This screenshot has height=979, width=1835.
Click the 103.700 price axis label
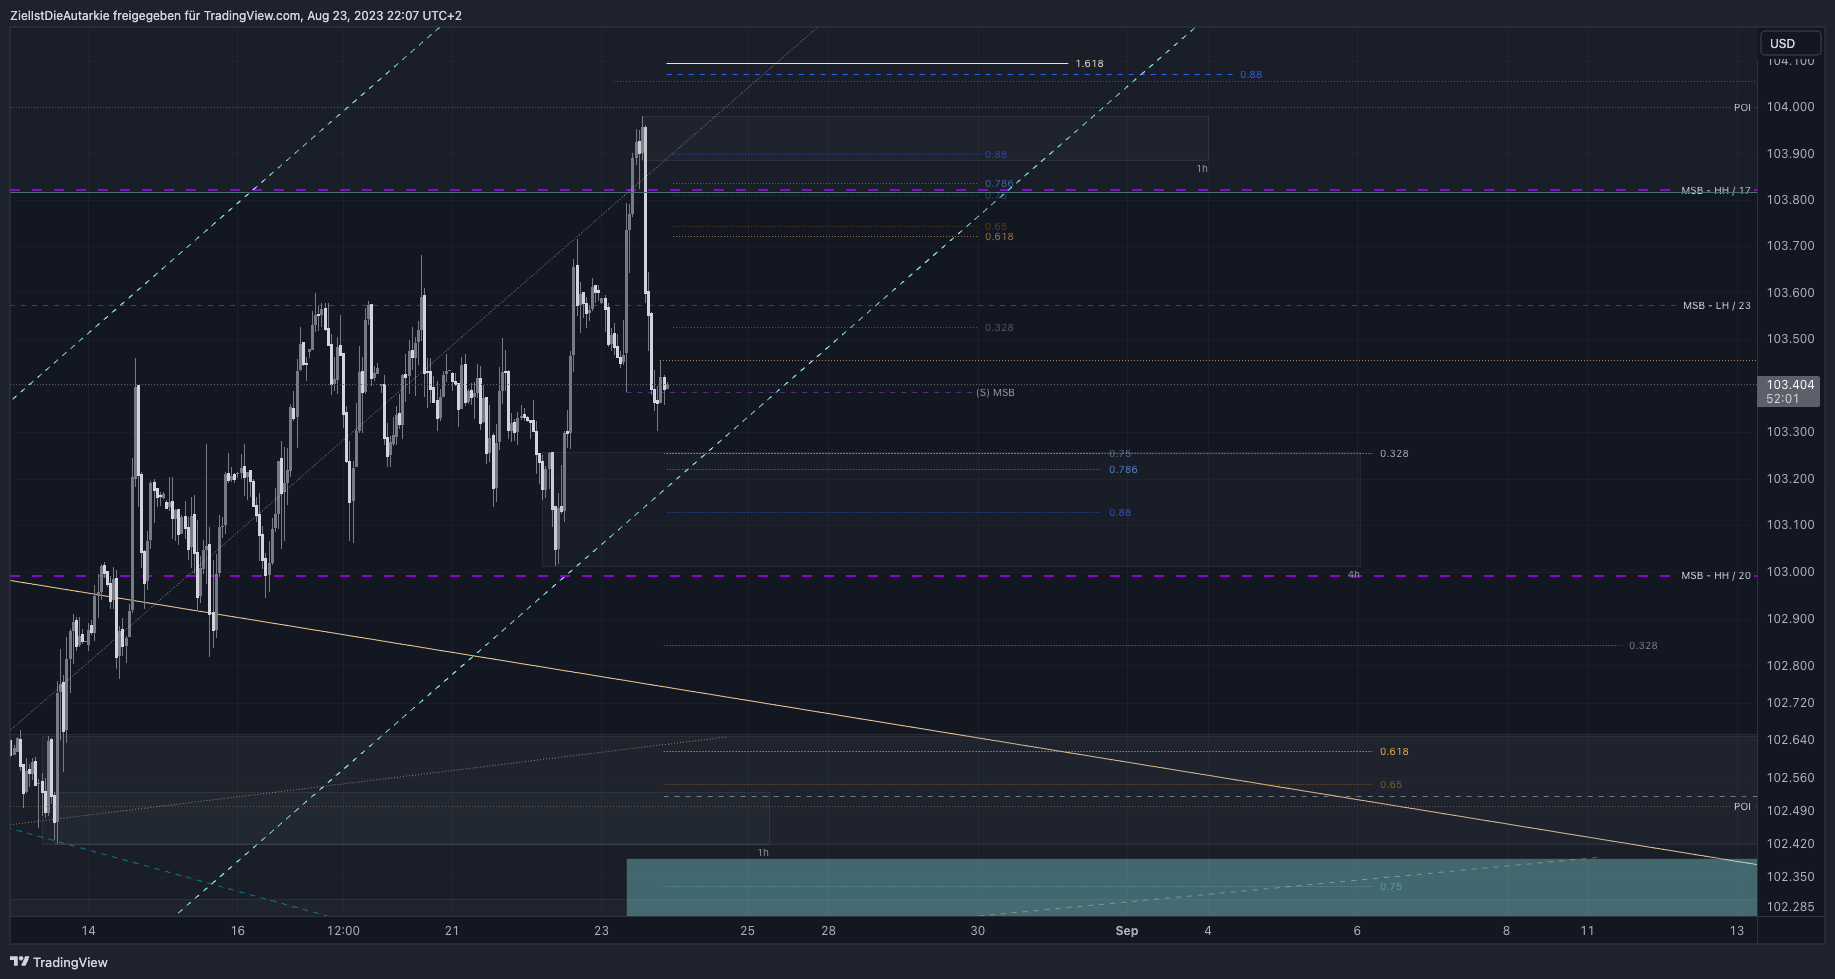1790,245
